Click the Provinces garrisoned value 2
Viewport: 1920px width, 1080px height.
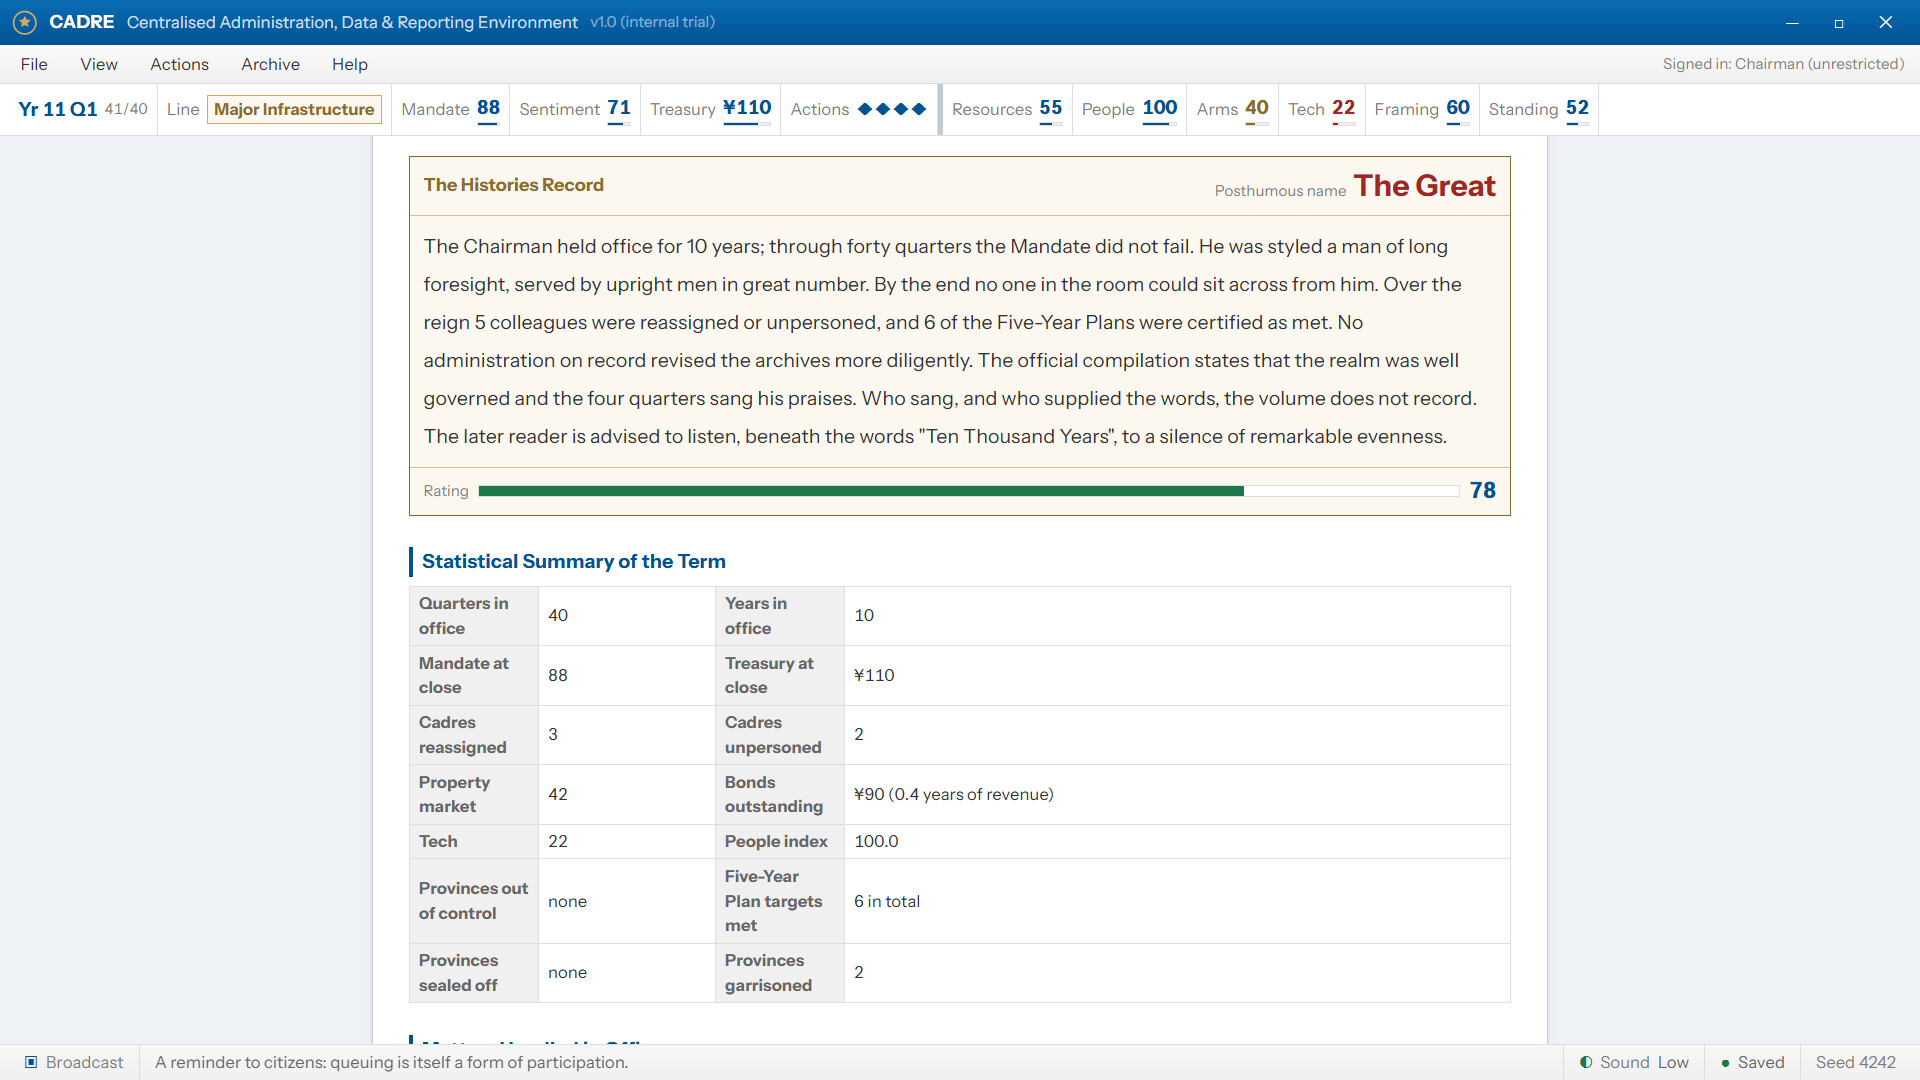coord(1177,972)
